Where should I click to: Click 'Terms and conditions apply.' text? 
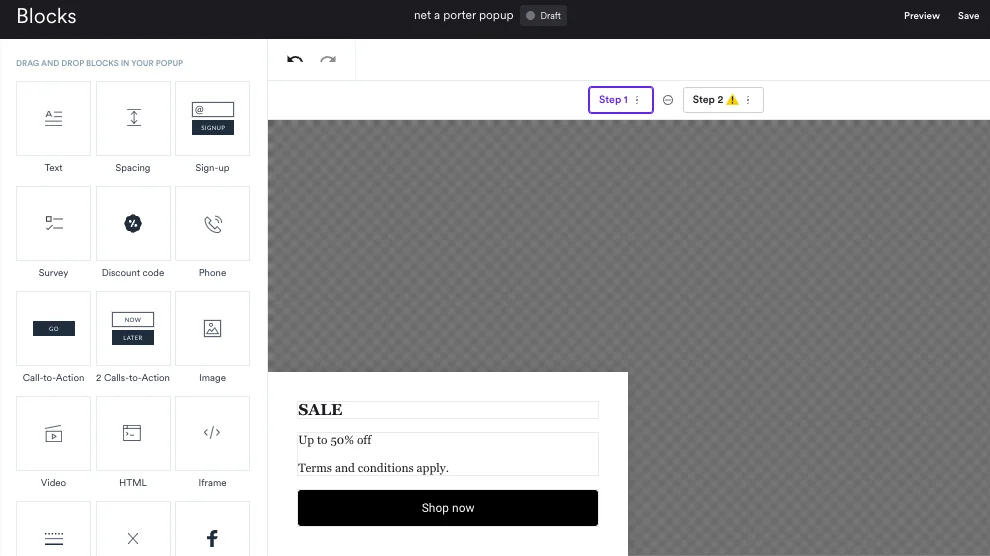click(373, 468)
